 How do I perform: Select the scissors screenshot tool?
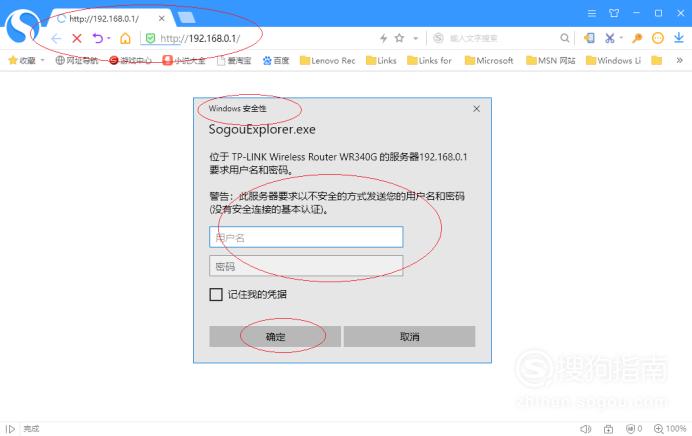609,38
